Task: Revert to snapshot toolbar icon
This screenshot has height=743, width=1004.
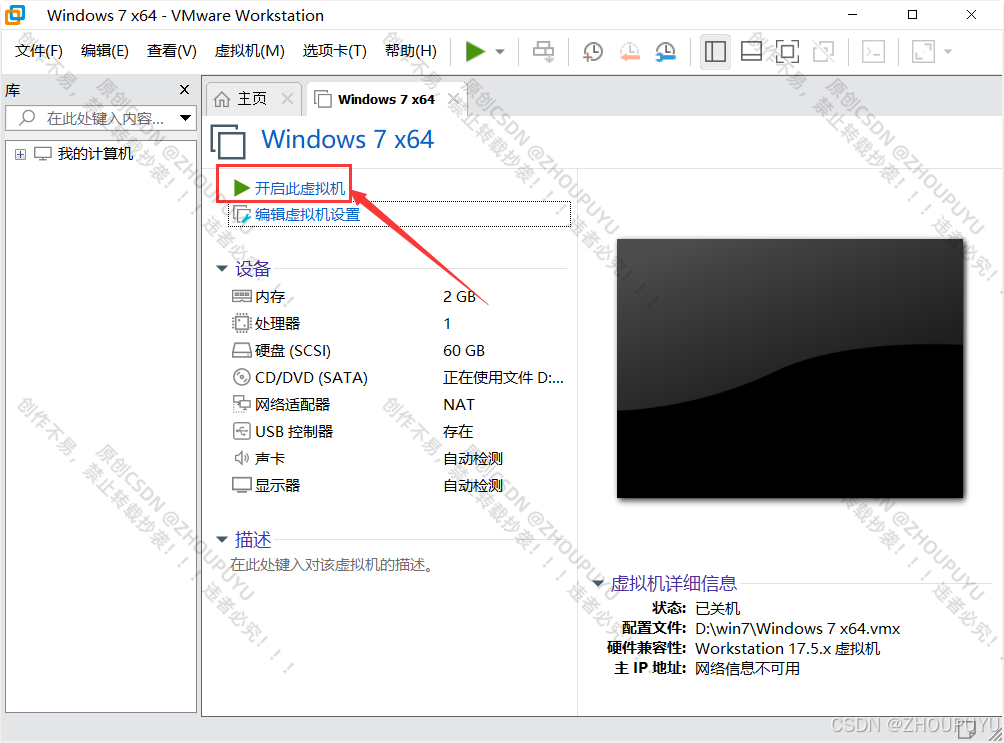Action: 629,51
